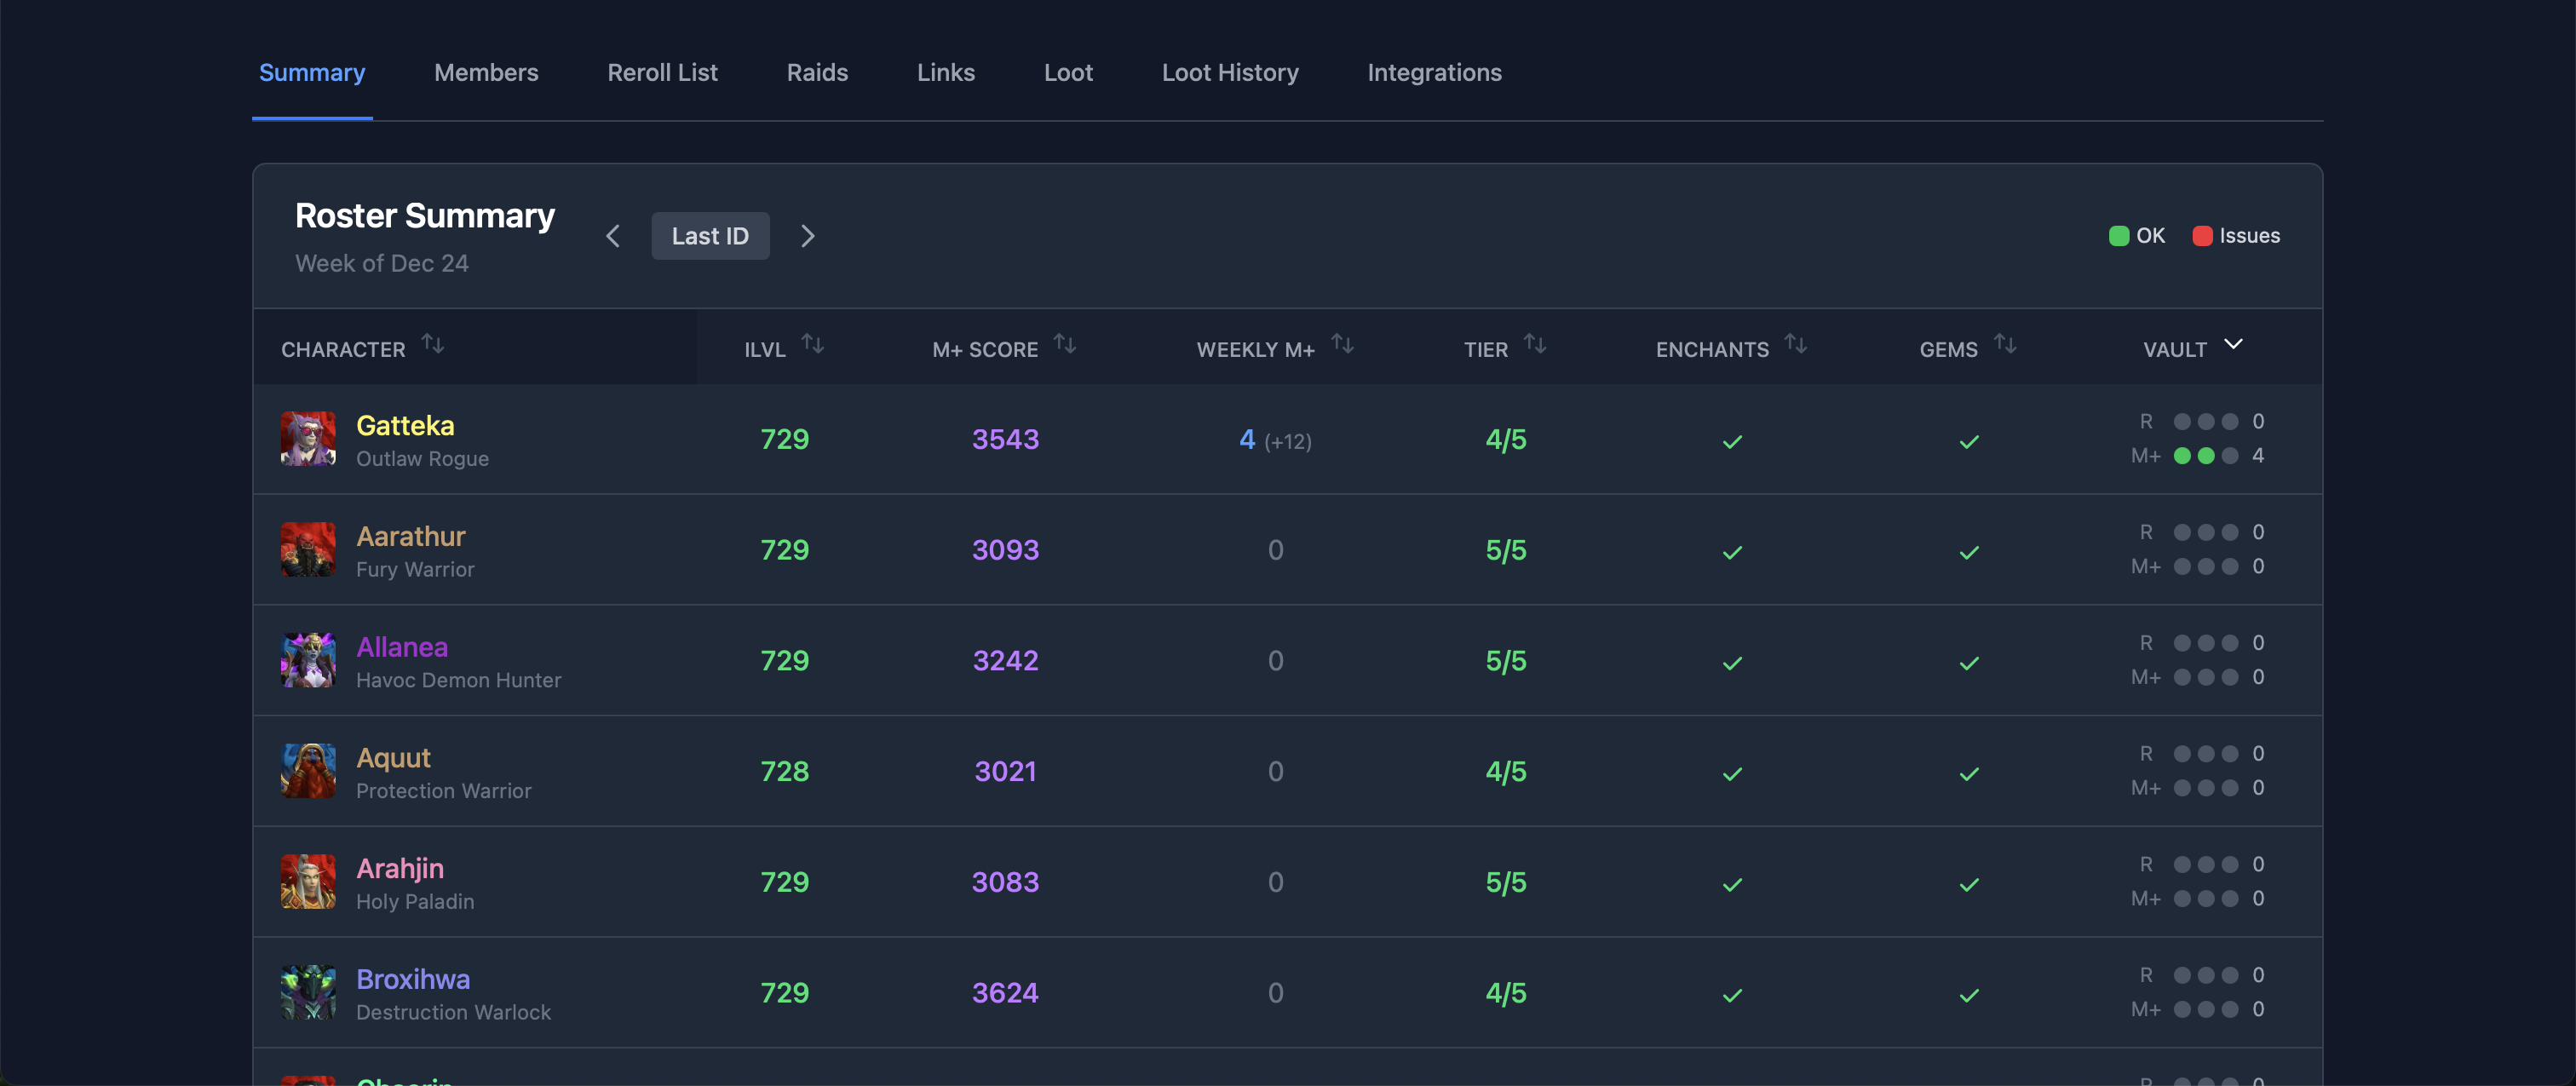This screenshot has width=2576, height=1086.
Task: Navigate to the previous week
Action: click(x=613, y=236)
